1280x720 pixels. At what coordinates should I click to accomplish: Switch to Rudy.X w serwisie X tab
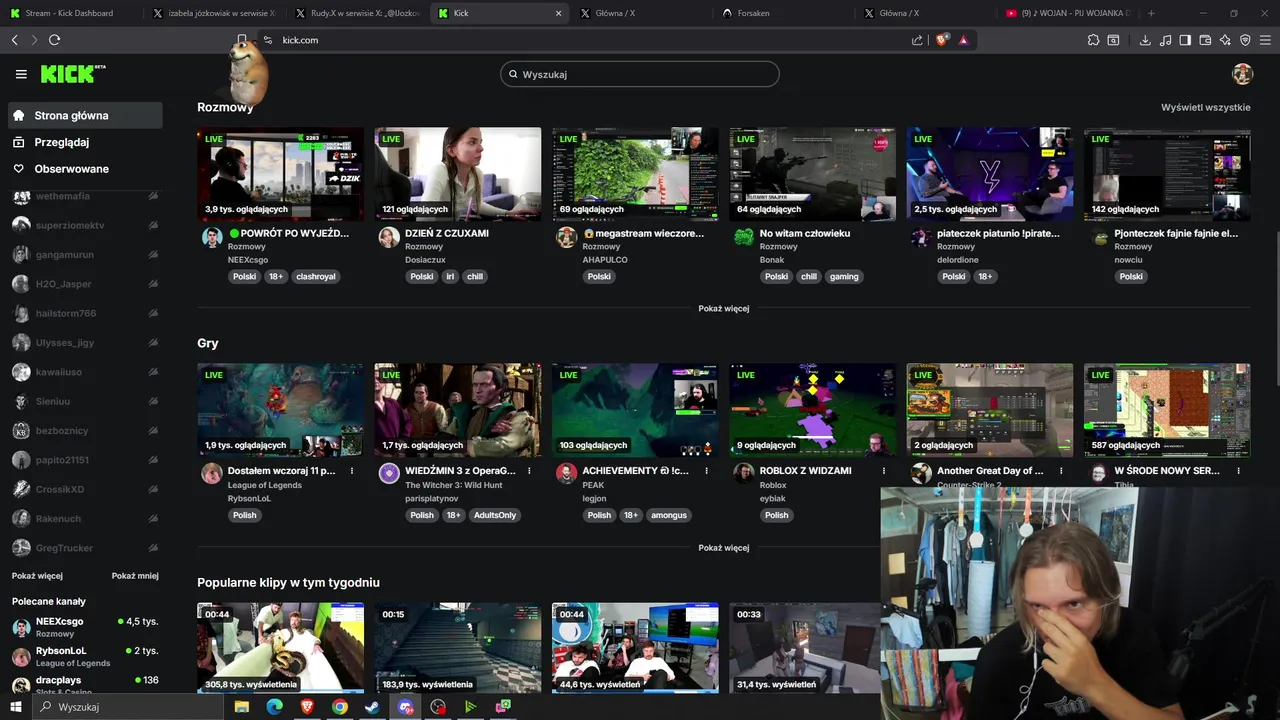tap(357, 13)
